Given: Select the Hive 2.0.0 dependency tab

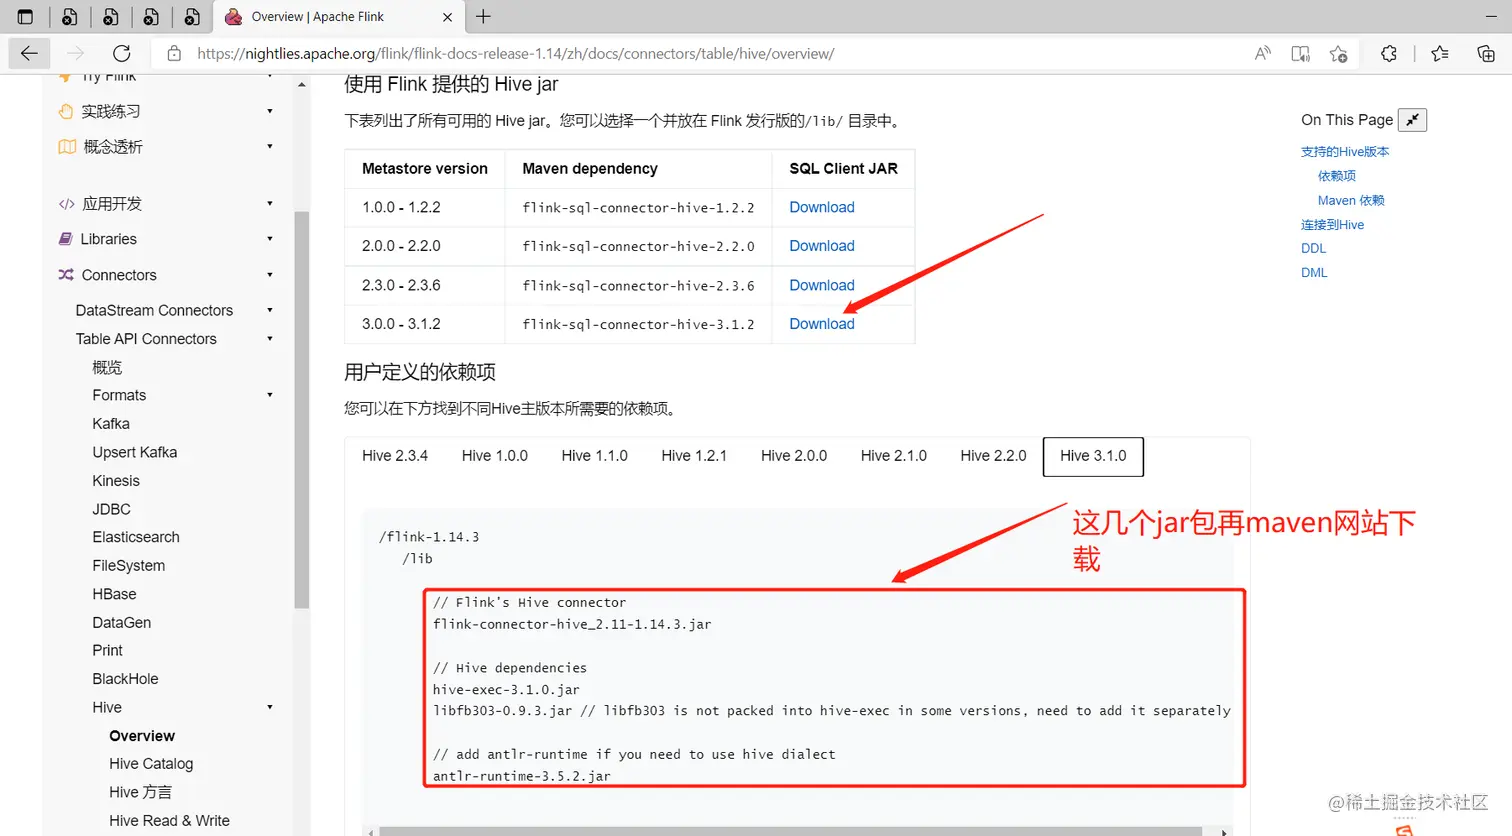Looking at the screenshot, I should click(x=794, y=456).
